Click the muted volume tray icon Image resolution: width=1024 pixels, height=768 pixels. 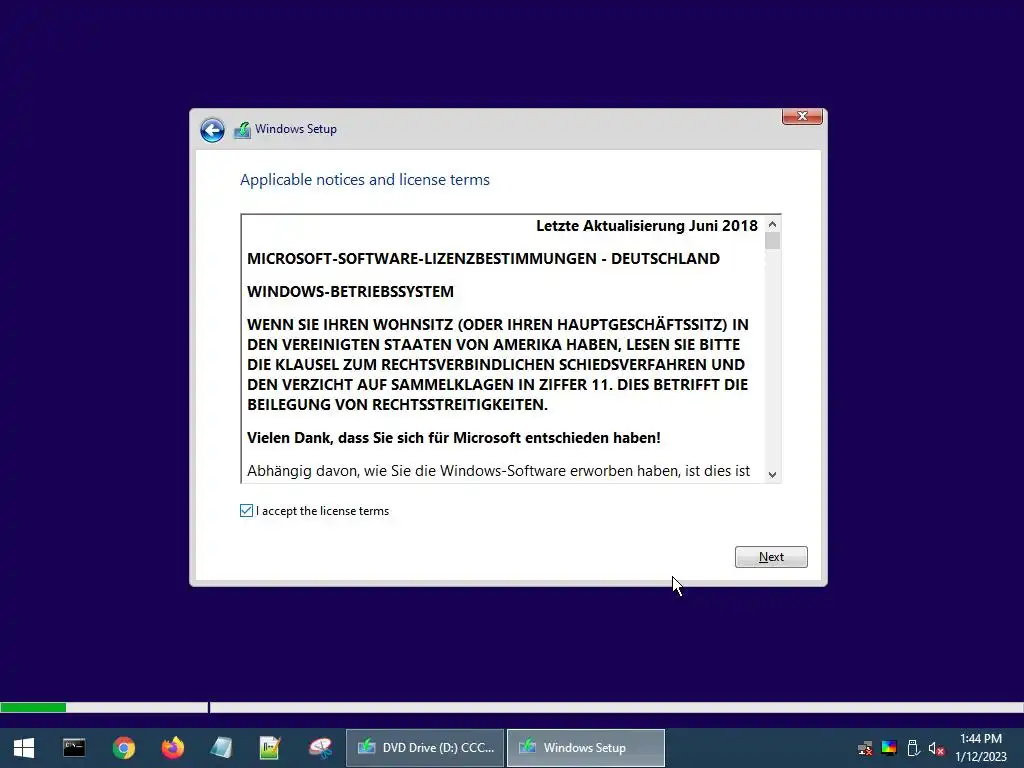click(936, 748)
